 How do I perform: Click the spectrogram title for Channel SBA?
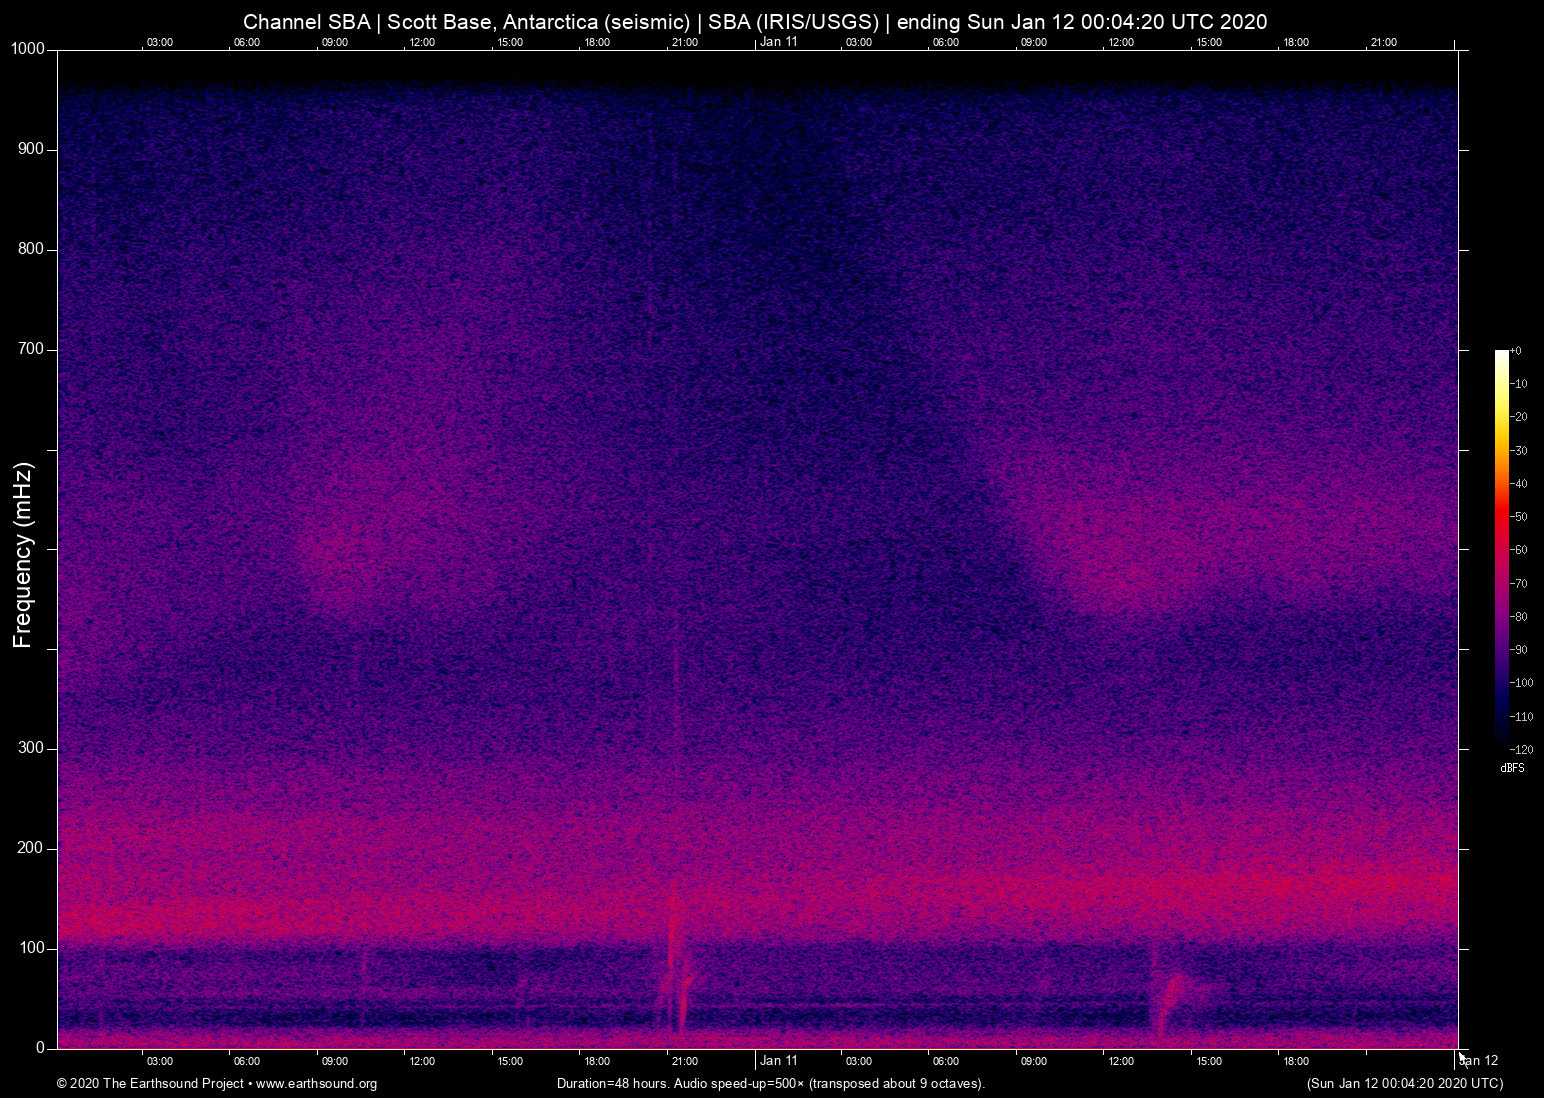tap(755, 22)
